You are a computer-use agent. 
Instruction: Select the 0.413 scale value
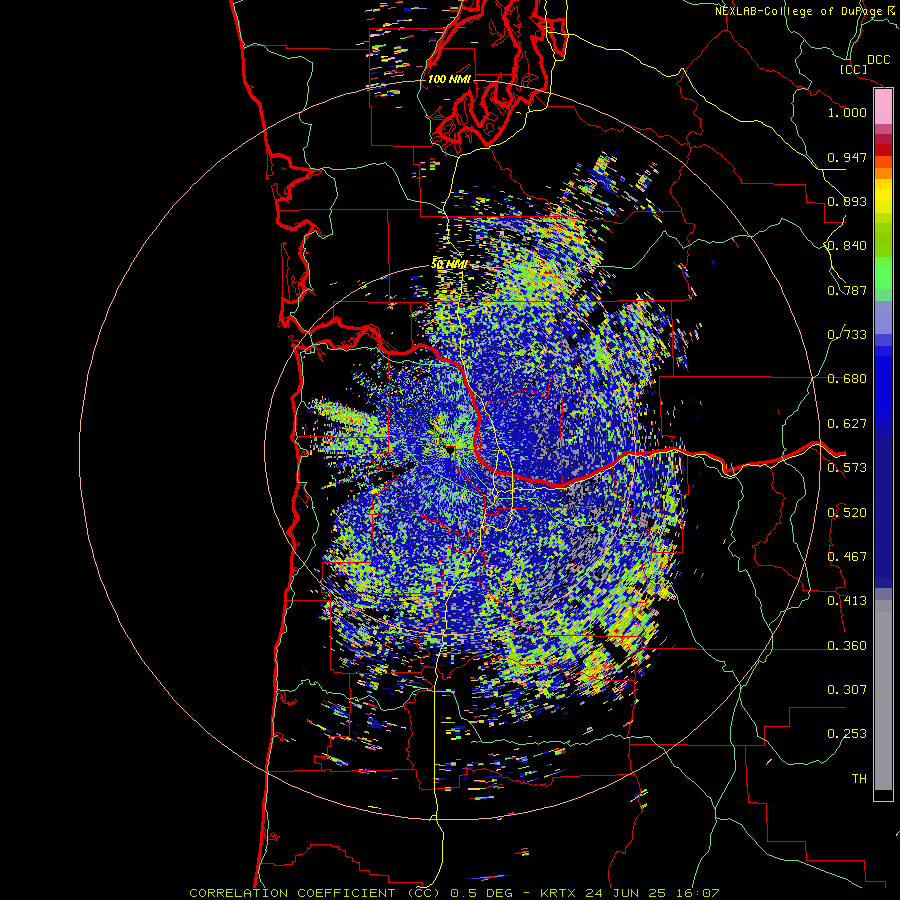[847, 601]
